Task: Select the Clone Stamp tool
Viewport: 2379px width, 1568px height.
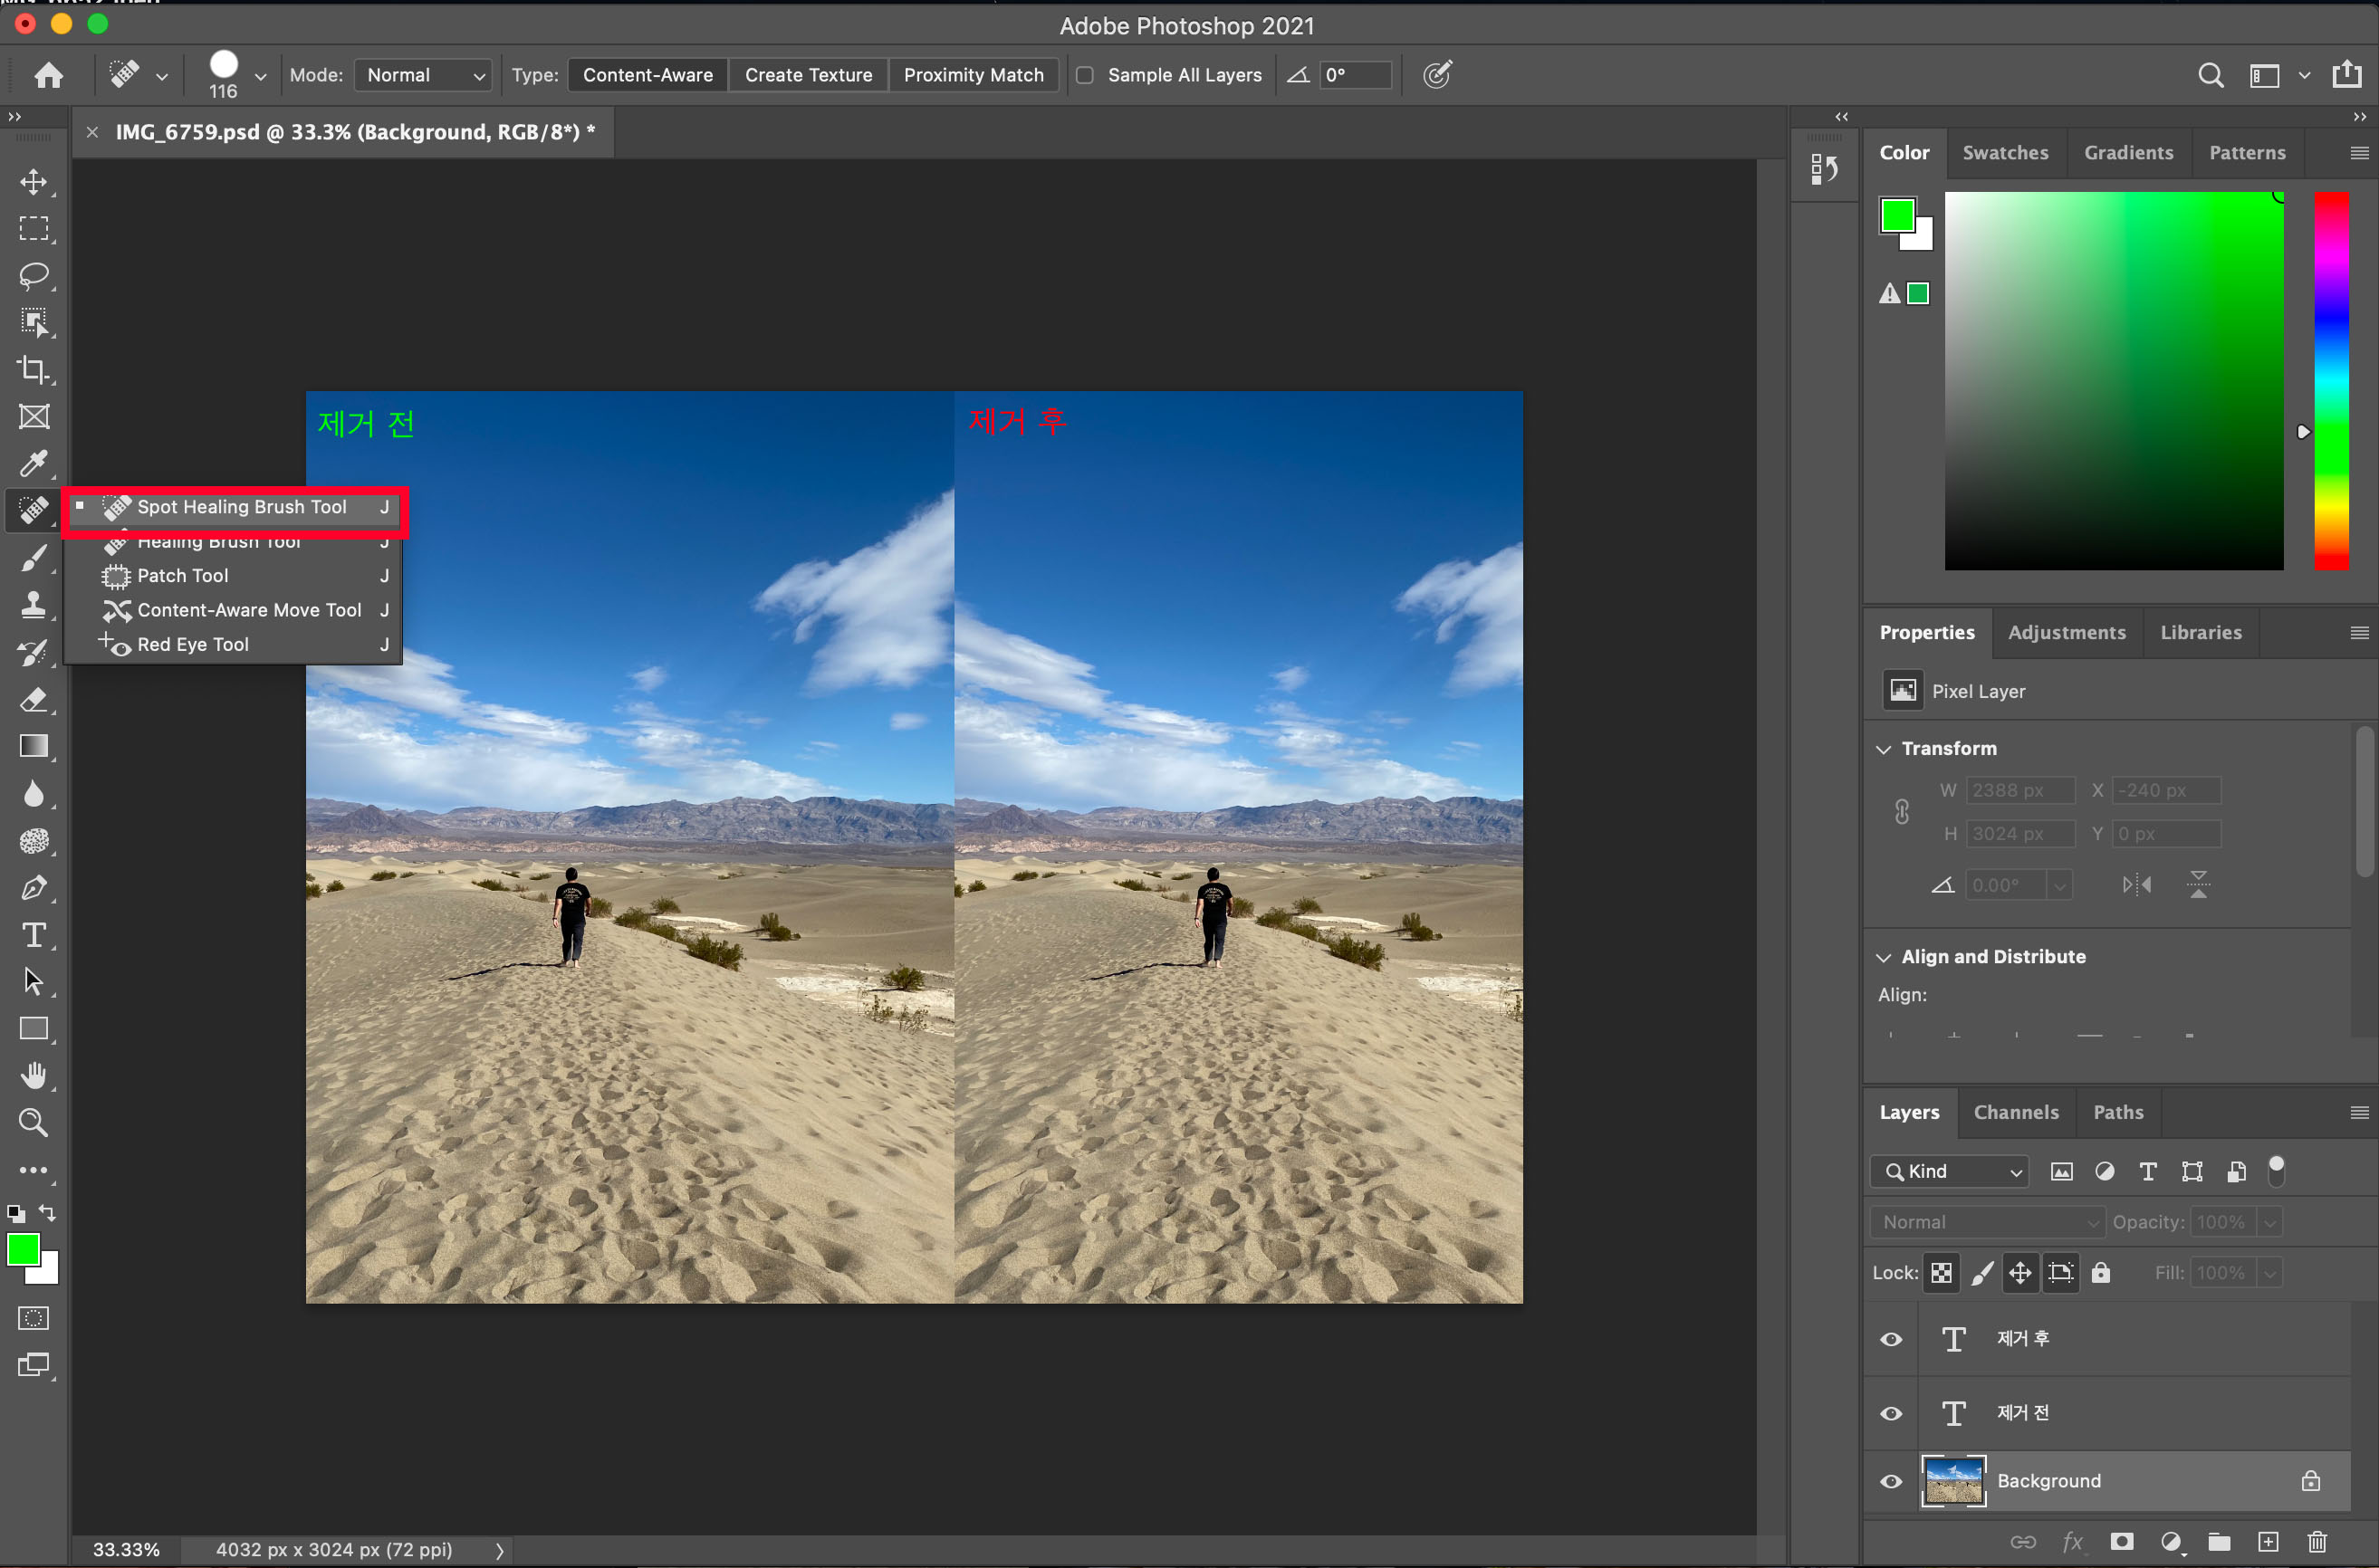Action: pos(34,604)
